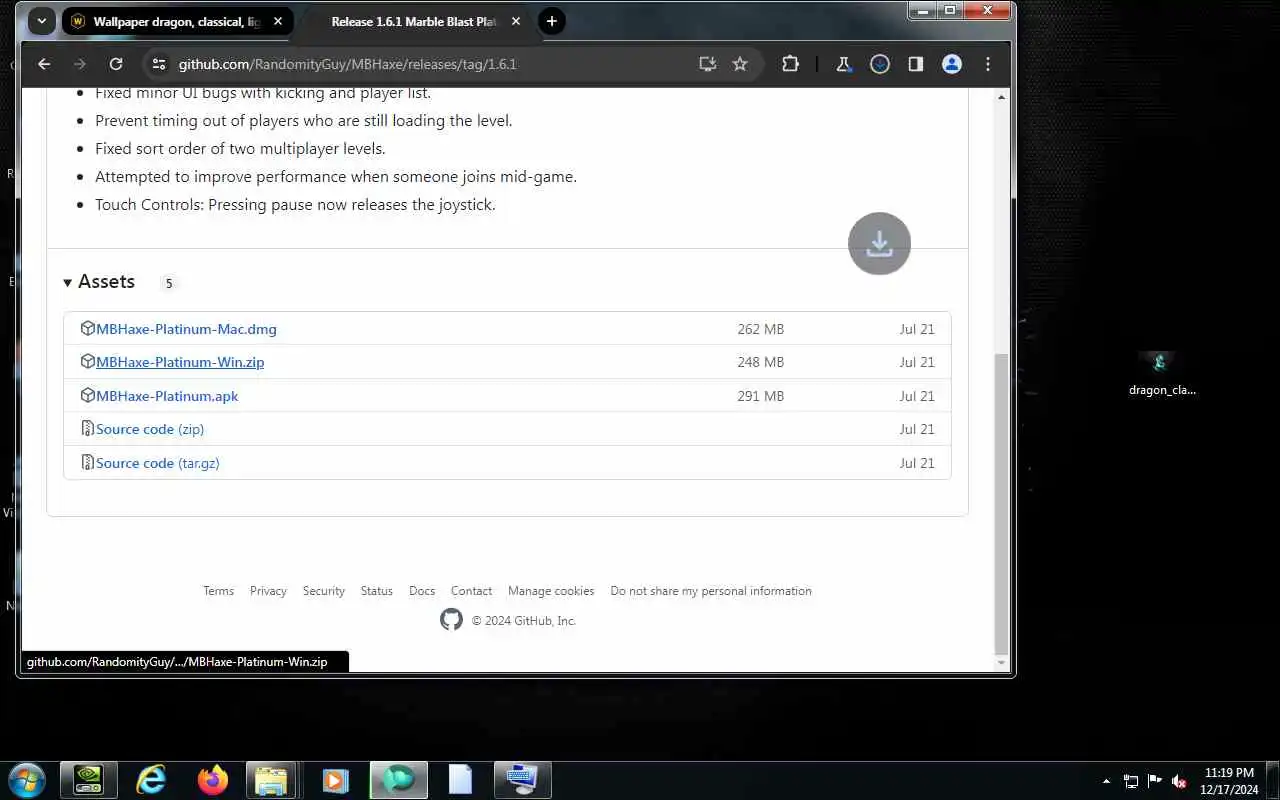Open the Action Center flag tray icon

pyautogui.click(x=1155, y=781)
